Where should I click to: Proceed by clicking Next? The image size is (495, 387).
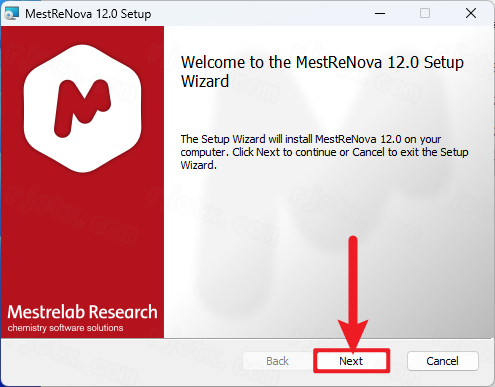[351, 361]
